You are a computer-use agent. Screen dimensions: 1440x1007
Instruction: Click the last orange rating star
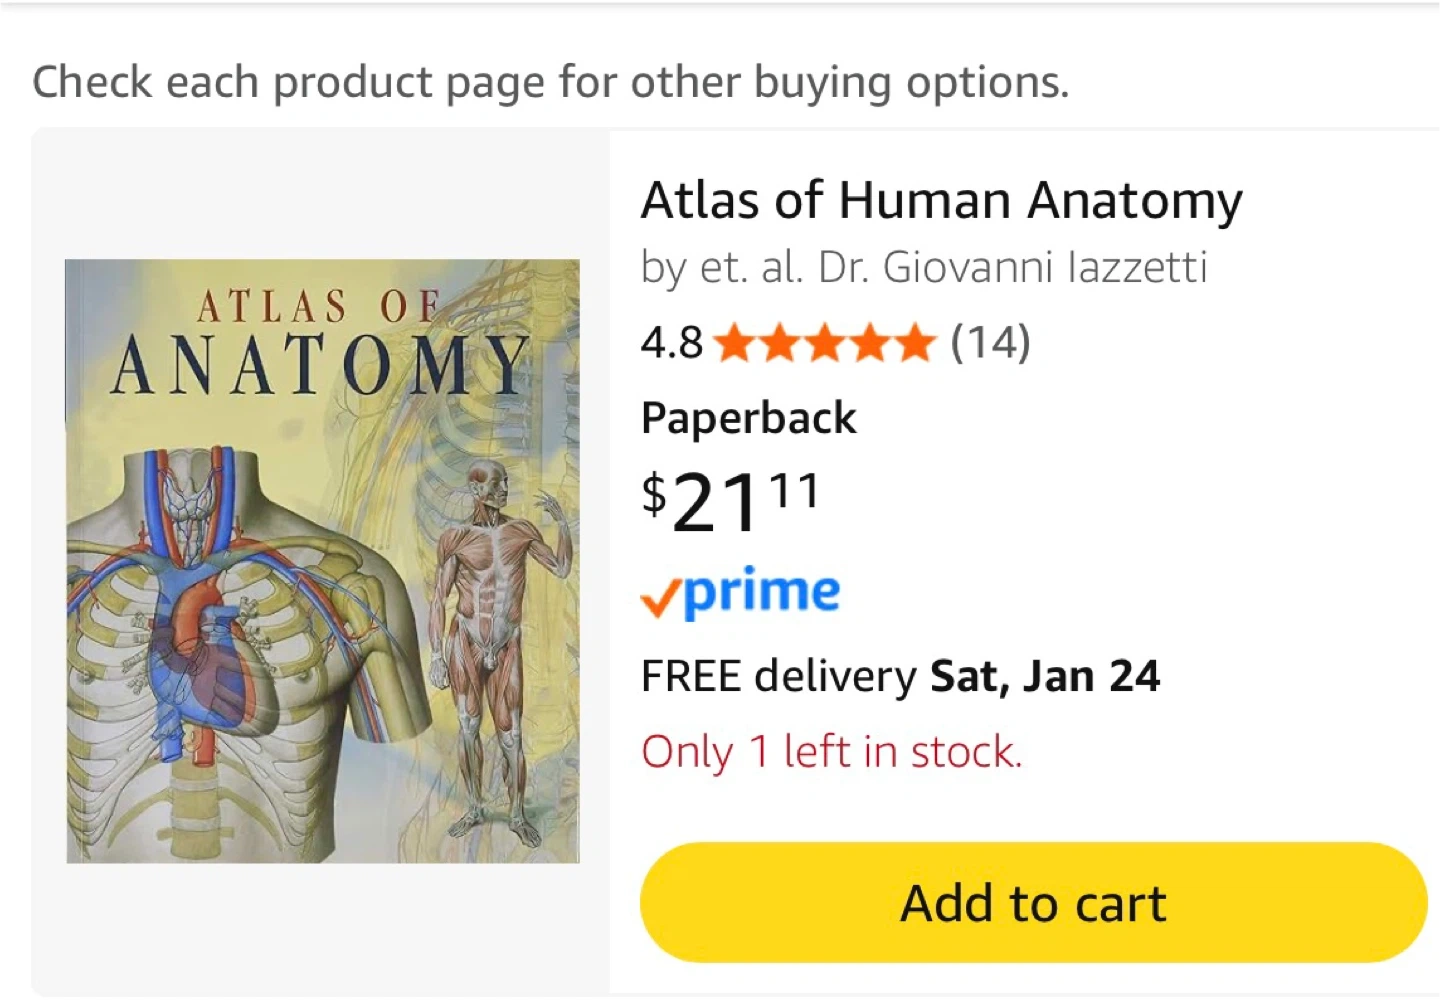click(x=914, y=343)
